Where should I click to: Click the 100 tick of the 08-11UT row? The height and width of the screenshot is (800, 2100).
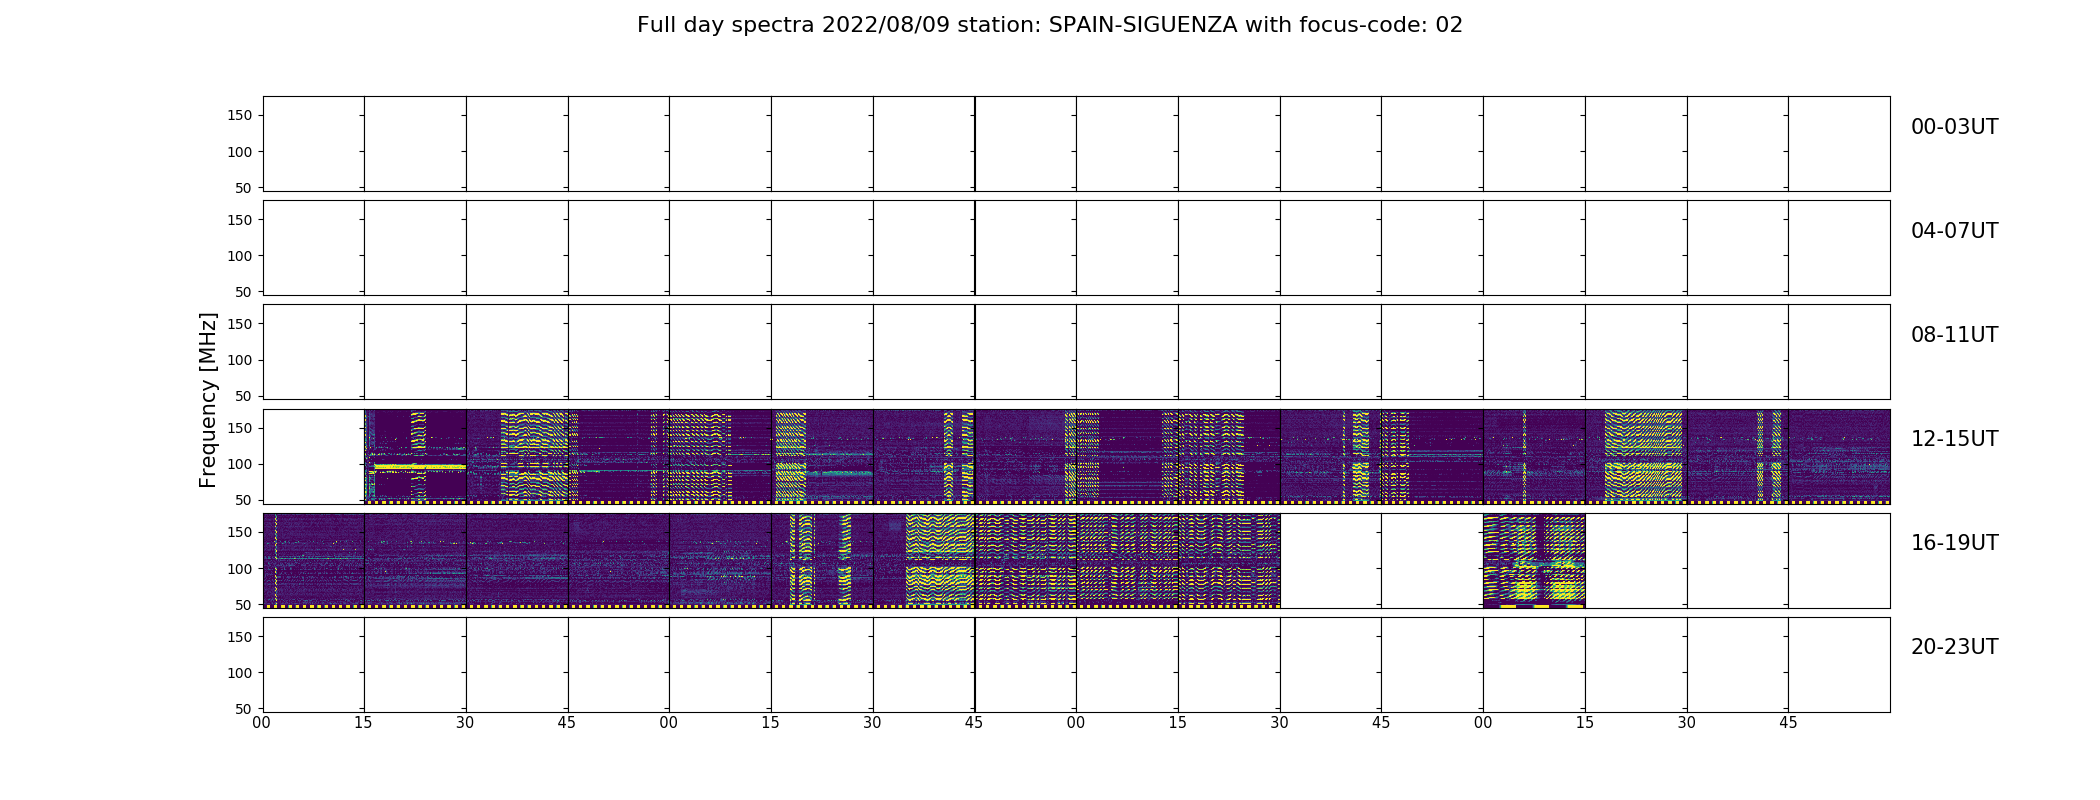tap(240, 360)
